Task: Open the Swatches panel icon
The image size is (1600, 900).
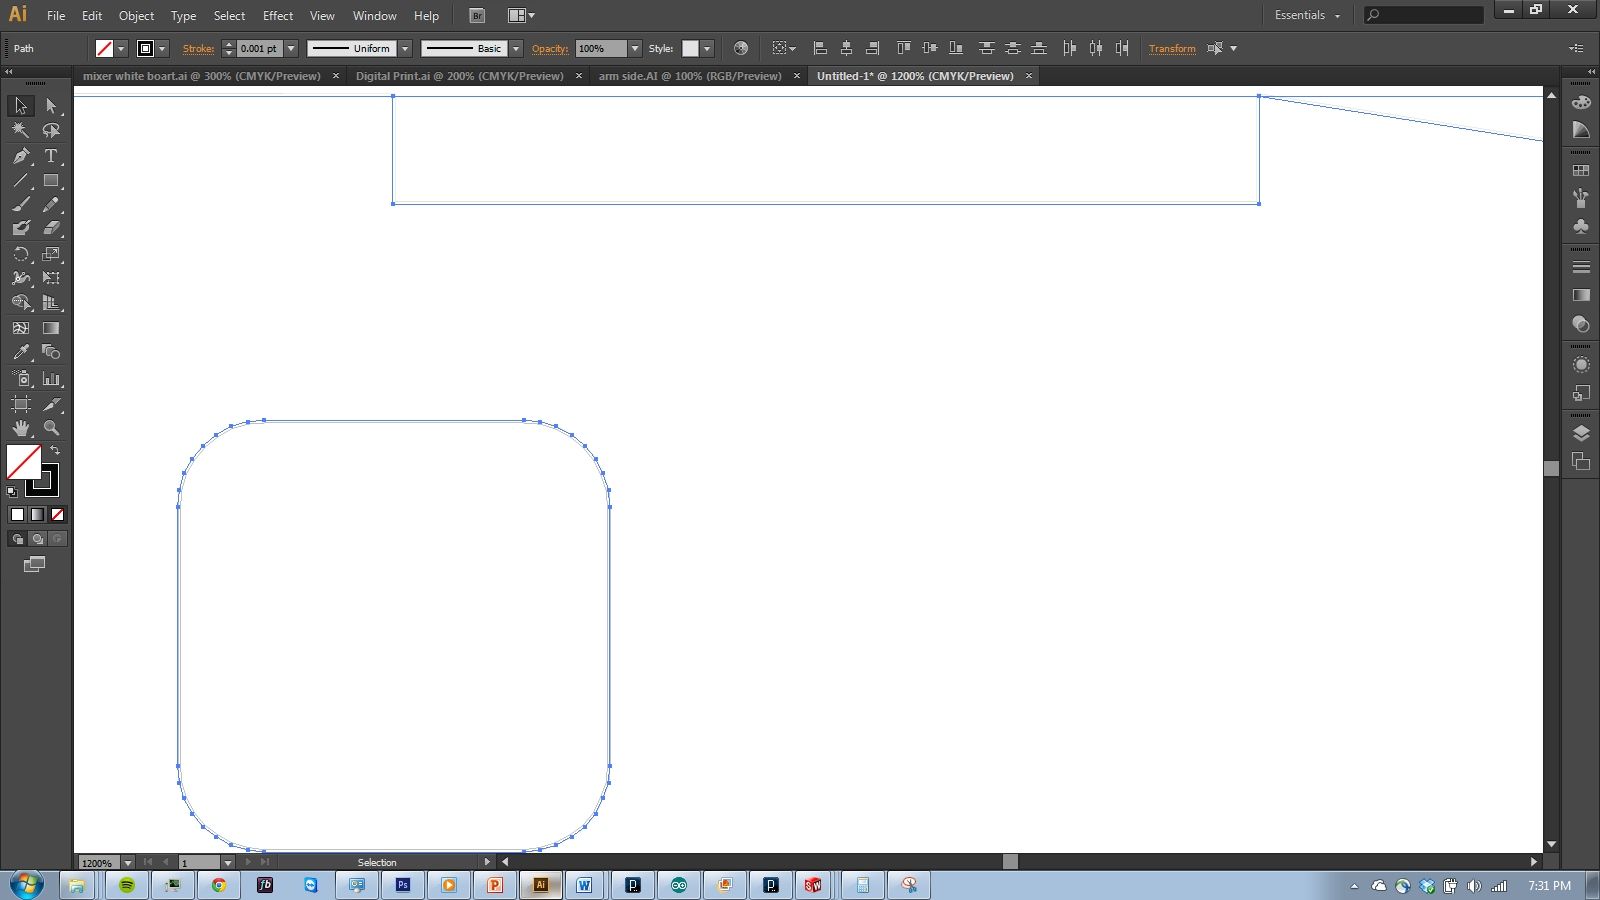Action: 1581,171
